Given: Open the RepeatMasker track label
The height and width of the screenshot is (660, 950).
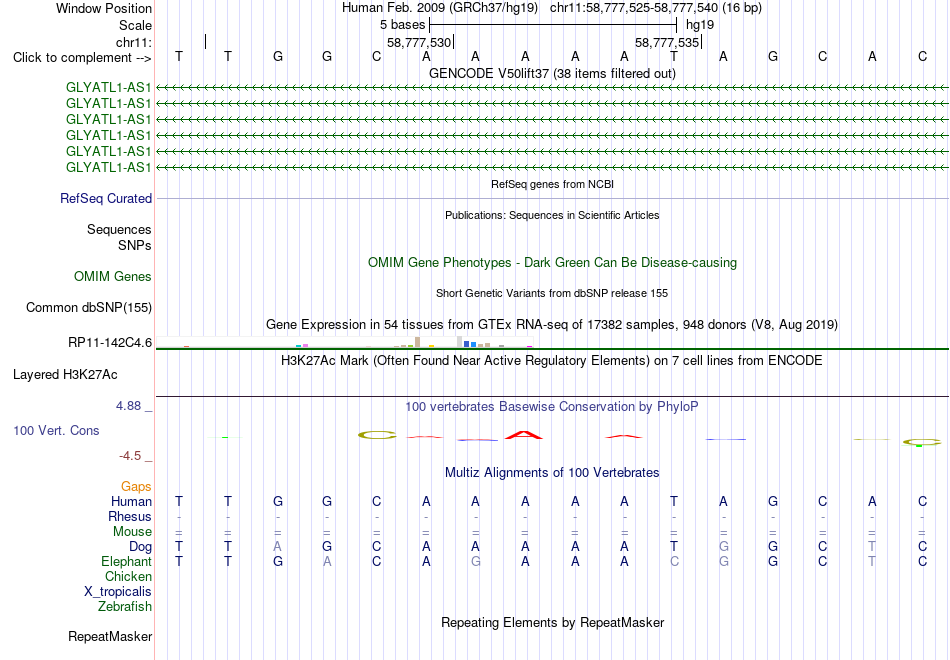Looking at the screenshot, I should (x=110, y=636).
